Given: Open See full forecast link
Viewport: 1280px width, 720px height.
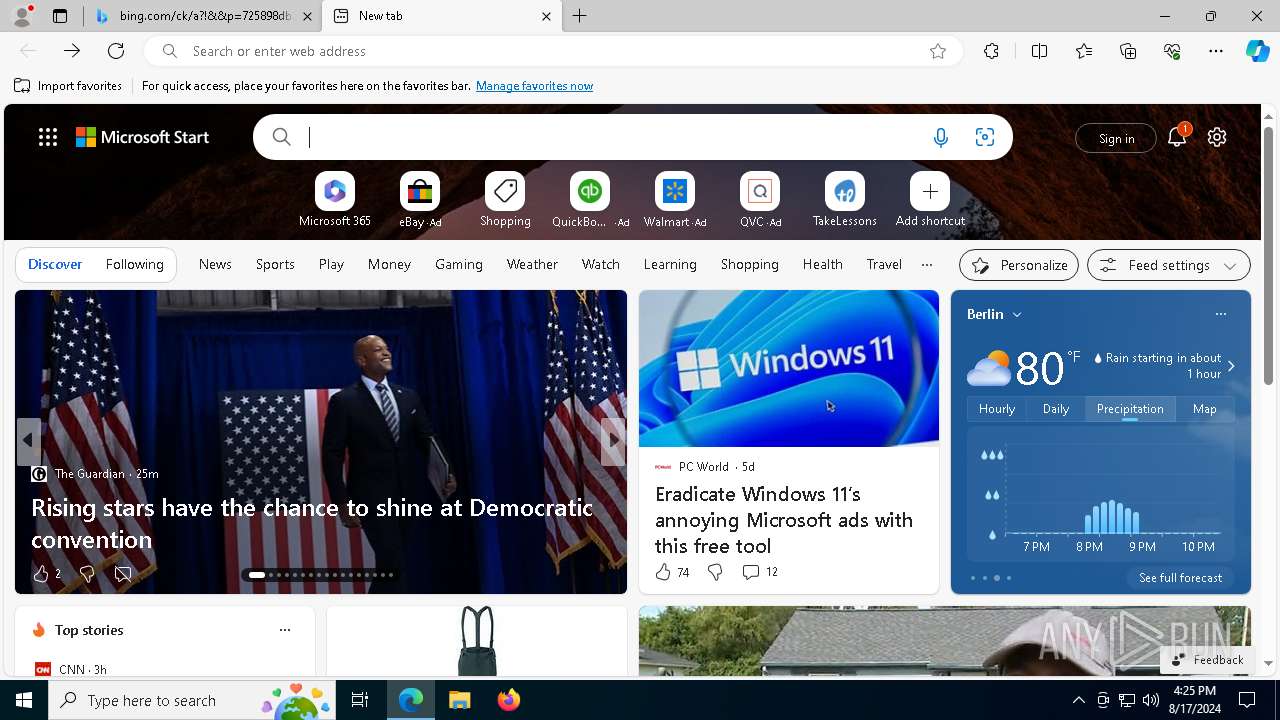Looking at the screenshot, I should point(1180,578).
